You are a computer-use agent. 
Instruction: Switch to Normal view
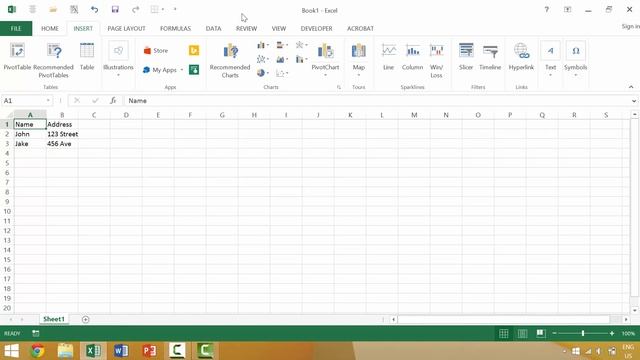point(504,333)
